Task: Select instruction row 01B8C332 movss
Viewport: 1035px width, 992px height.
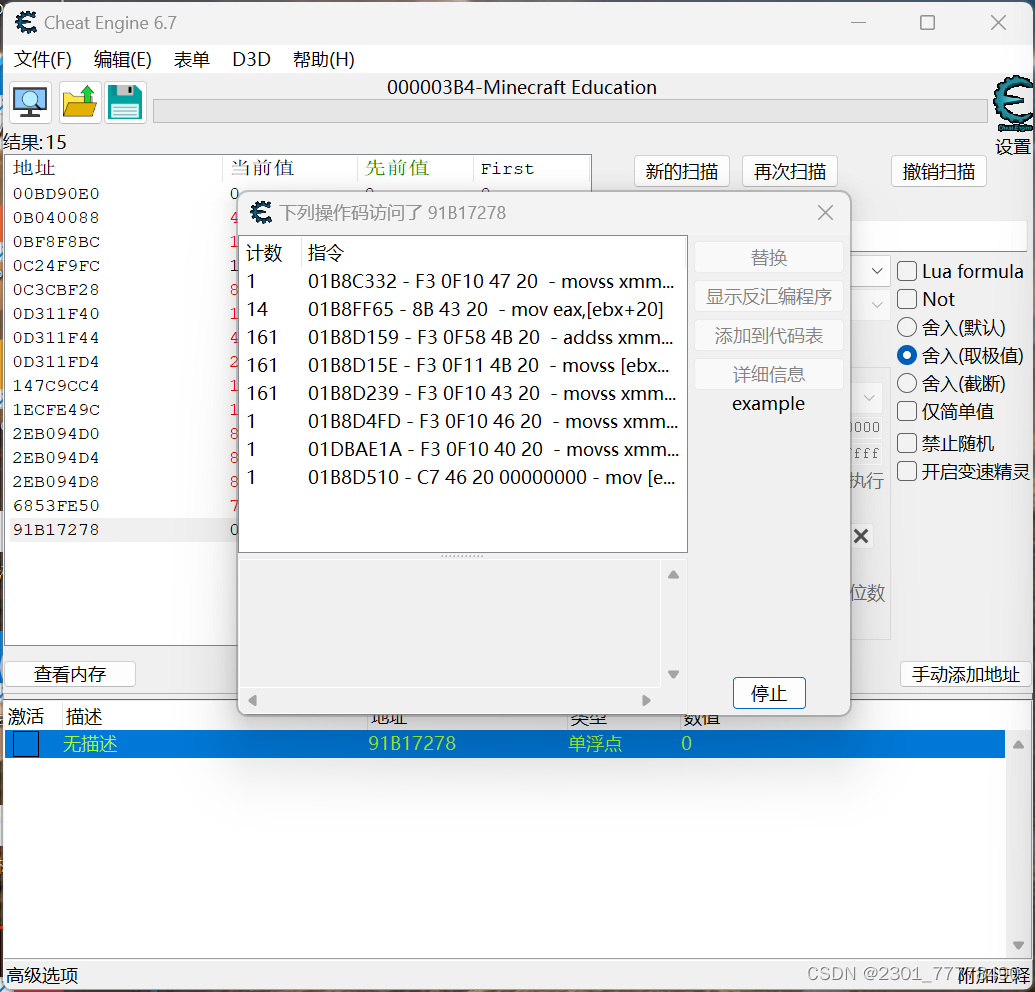Action: click(462, 281)
